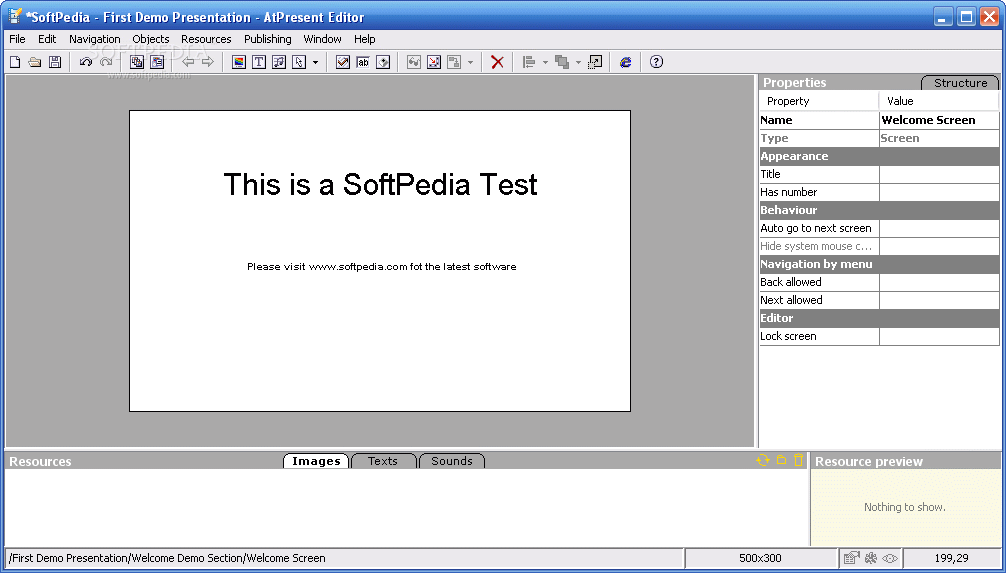Click the Title property value cell
This screenshot has width=1006, height=573.
coord(939,174)
